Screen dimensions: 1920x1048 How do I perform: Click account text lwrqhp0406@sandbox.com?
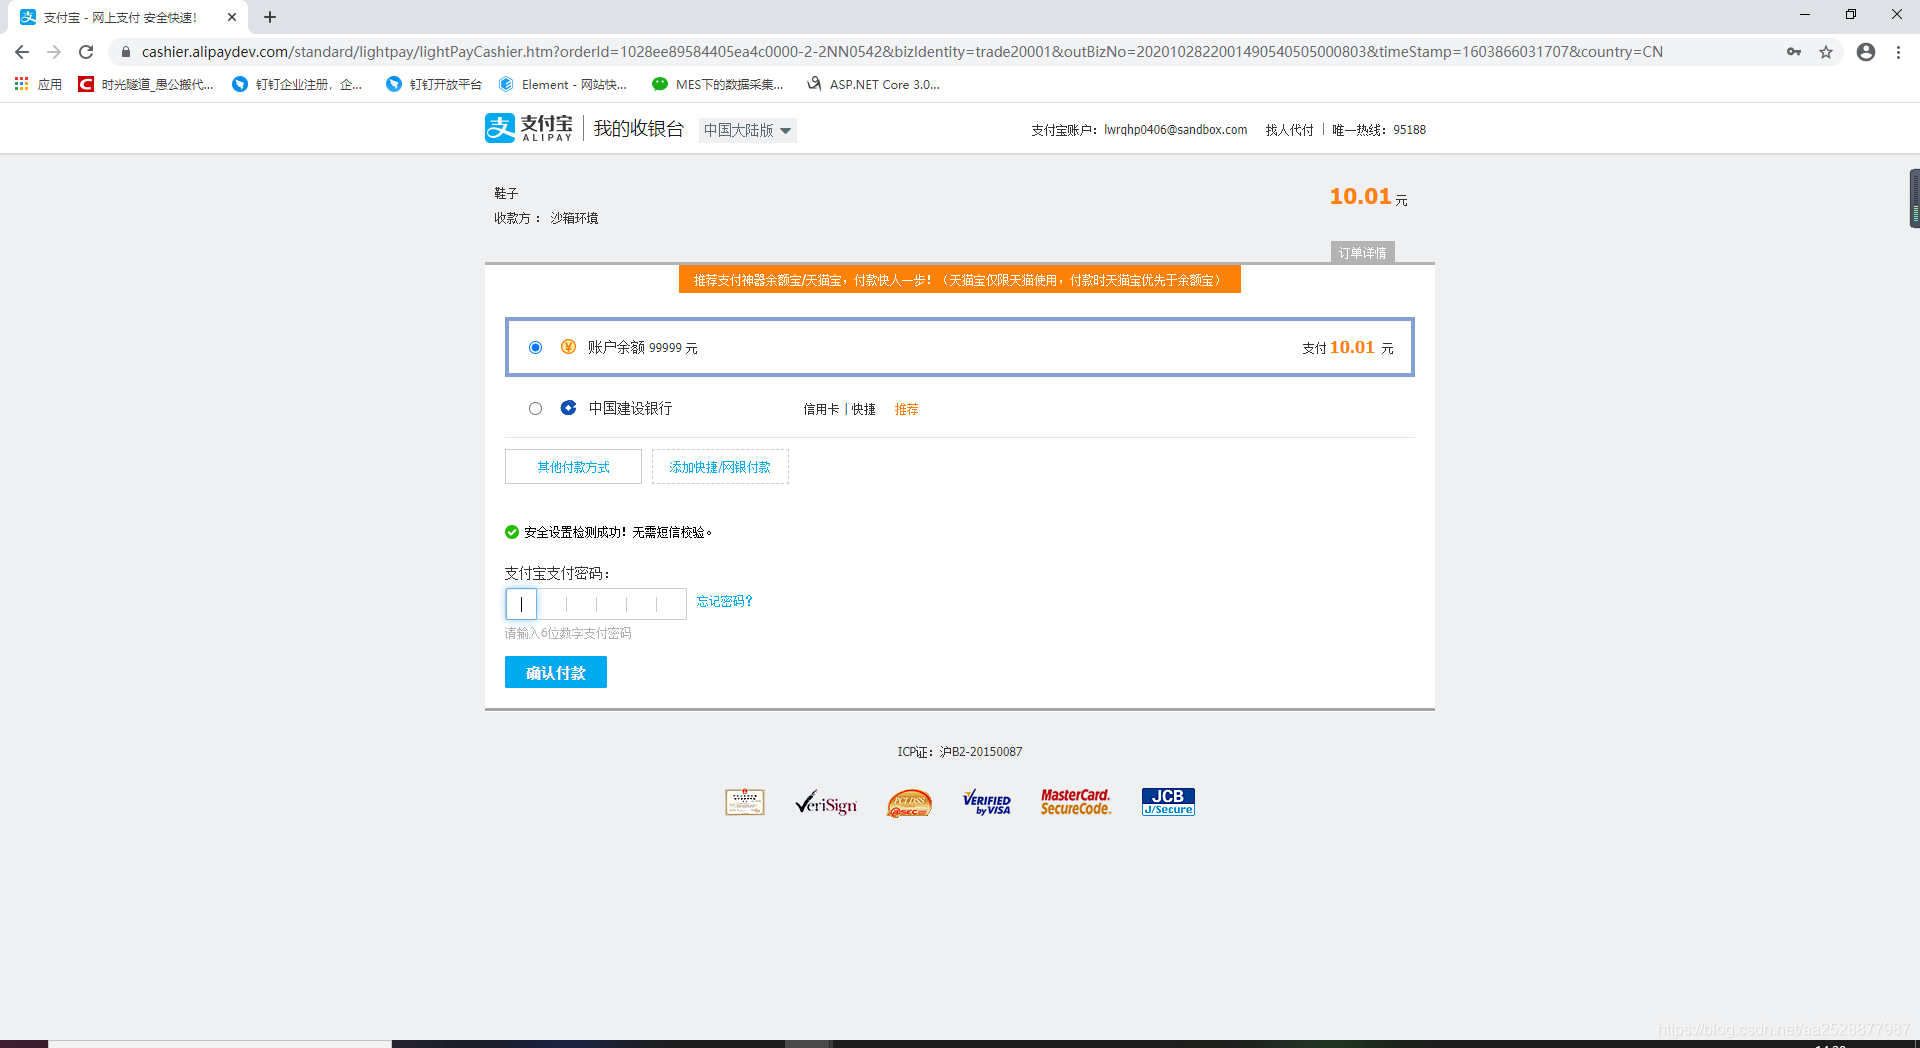click(1176, 130)
